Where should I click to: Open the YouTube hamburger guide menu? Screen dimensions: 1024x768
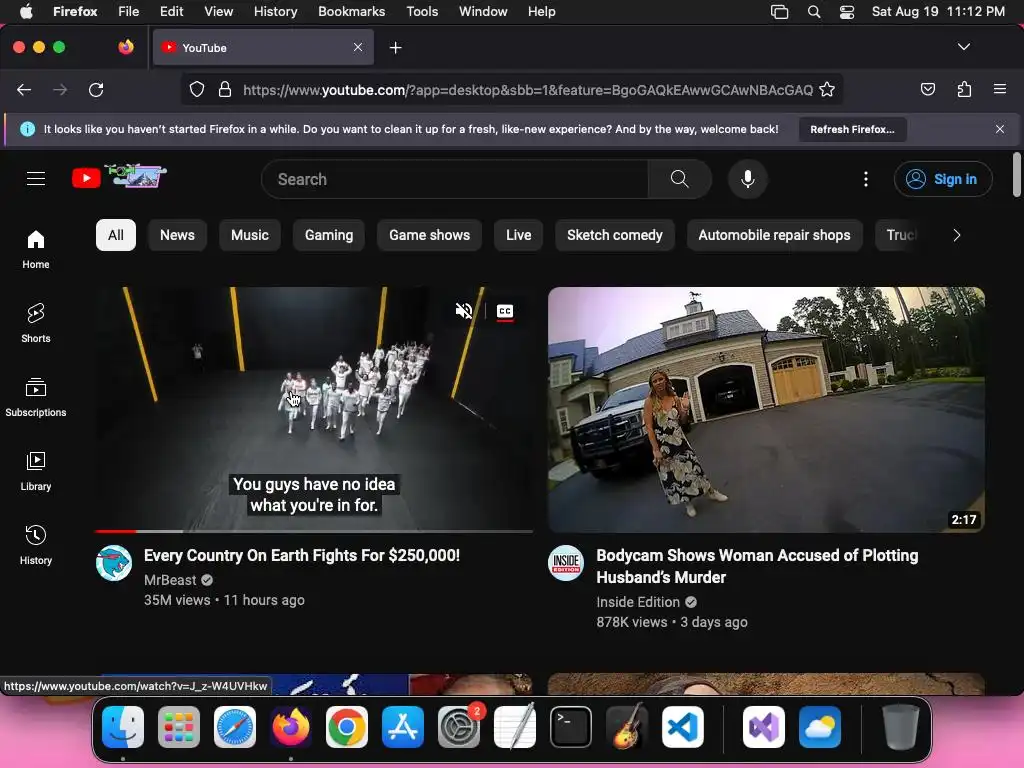tap(36, 178)
